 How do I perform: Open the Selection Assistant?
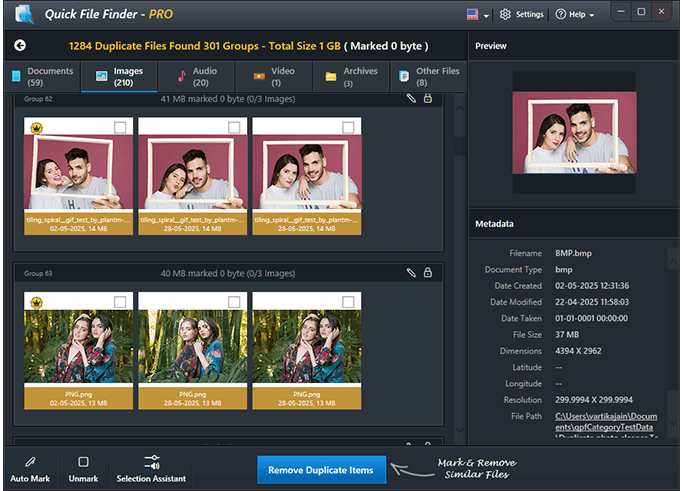tap(152, 462)
